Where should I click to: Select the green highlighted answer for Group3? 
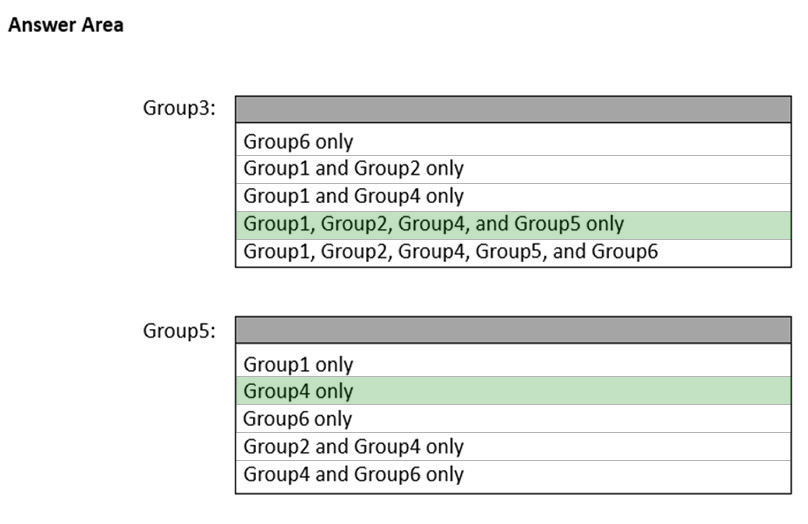(x=433, y=223)
